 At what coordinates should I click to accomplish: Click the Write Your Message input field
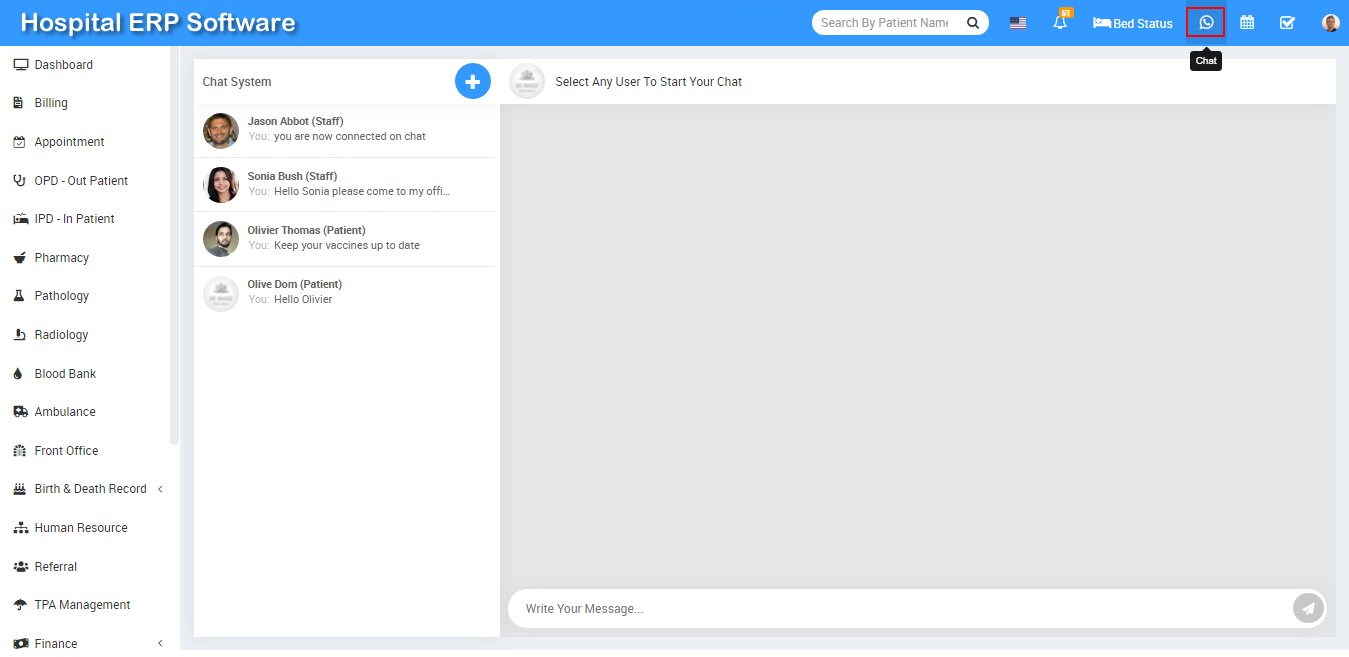pyautogui.click(x=900, y=608)
